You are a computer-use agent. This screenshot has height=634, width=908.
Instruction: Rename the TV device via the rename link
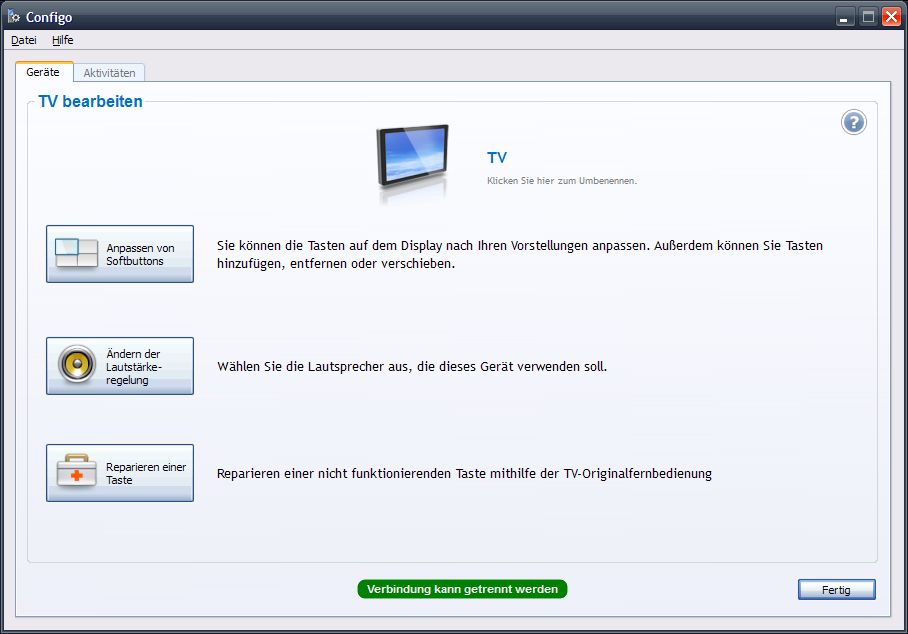pyautogui.click(x=562, y=179)
